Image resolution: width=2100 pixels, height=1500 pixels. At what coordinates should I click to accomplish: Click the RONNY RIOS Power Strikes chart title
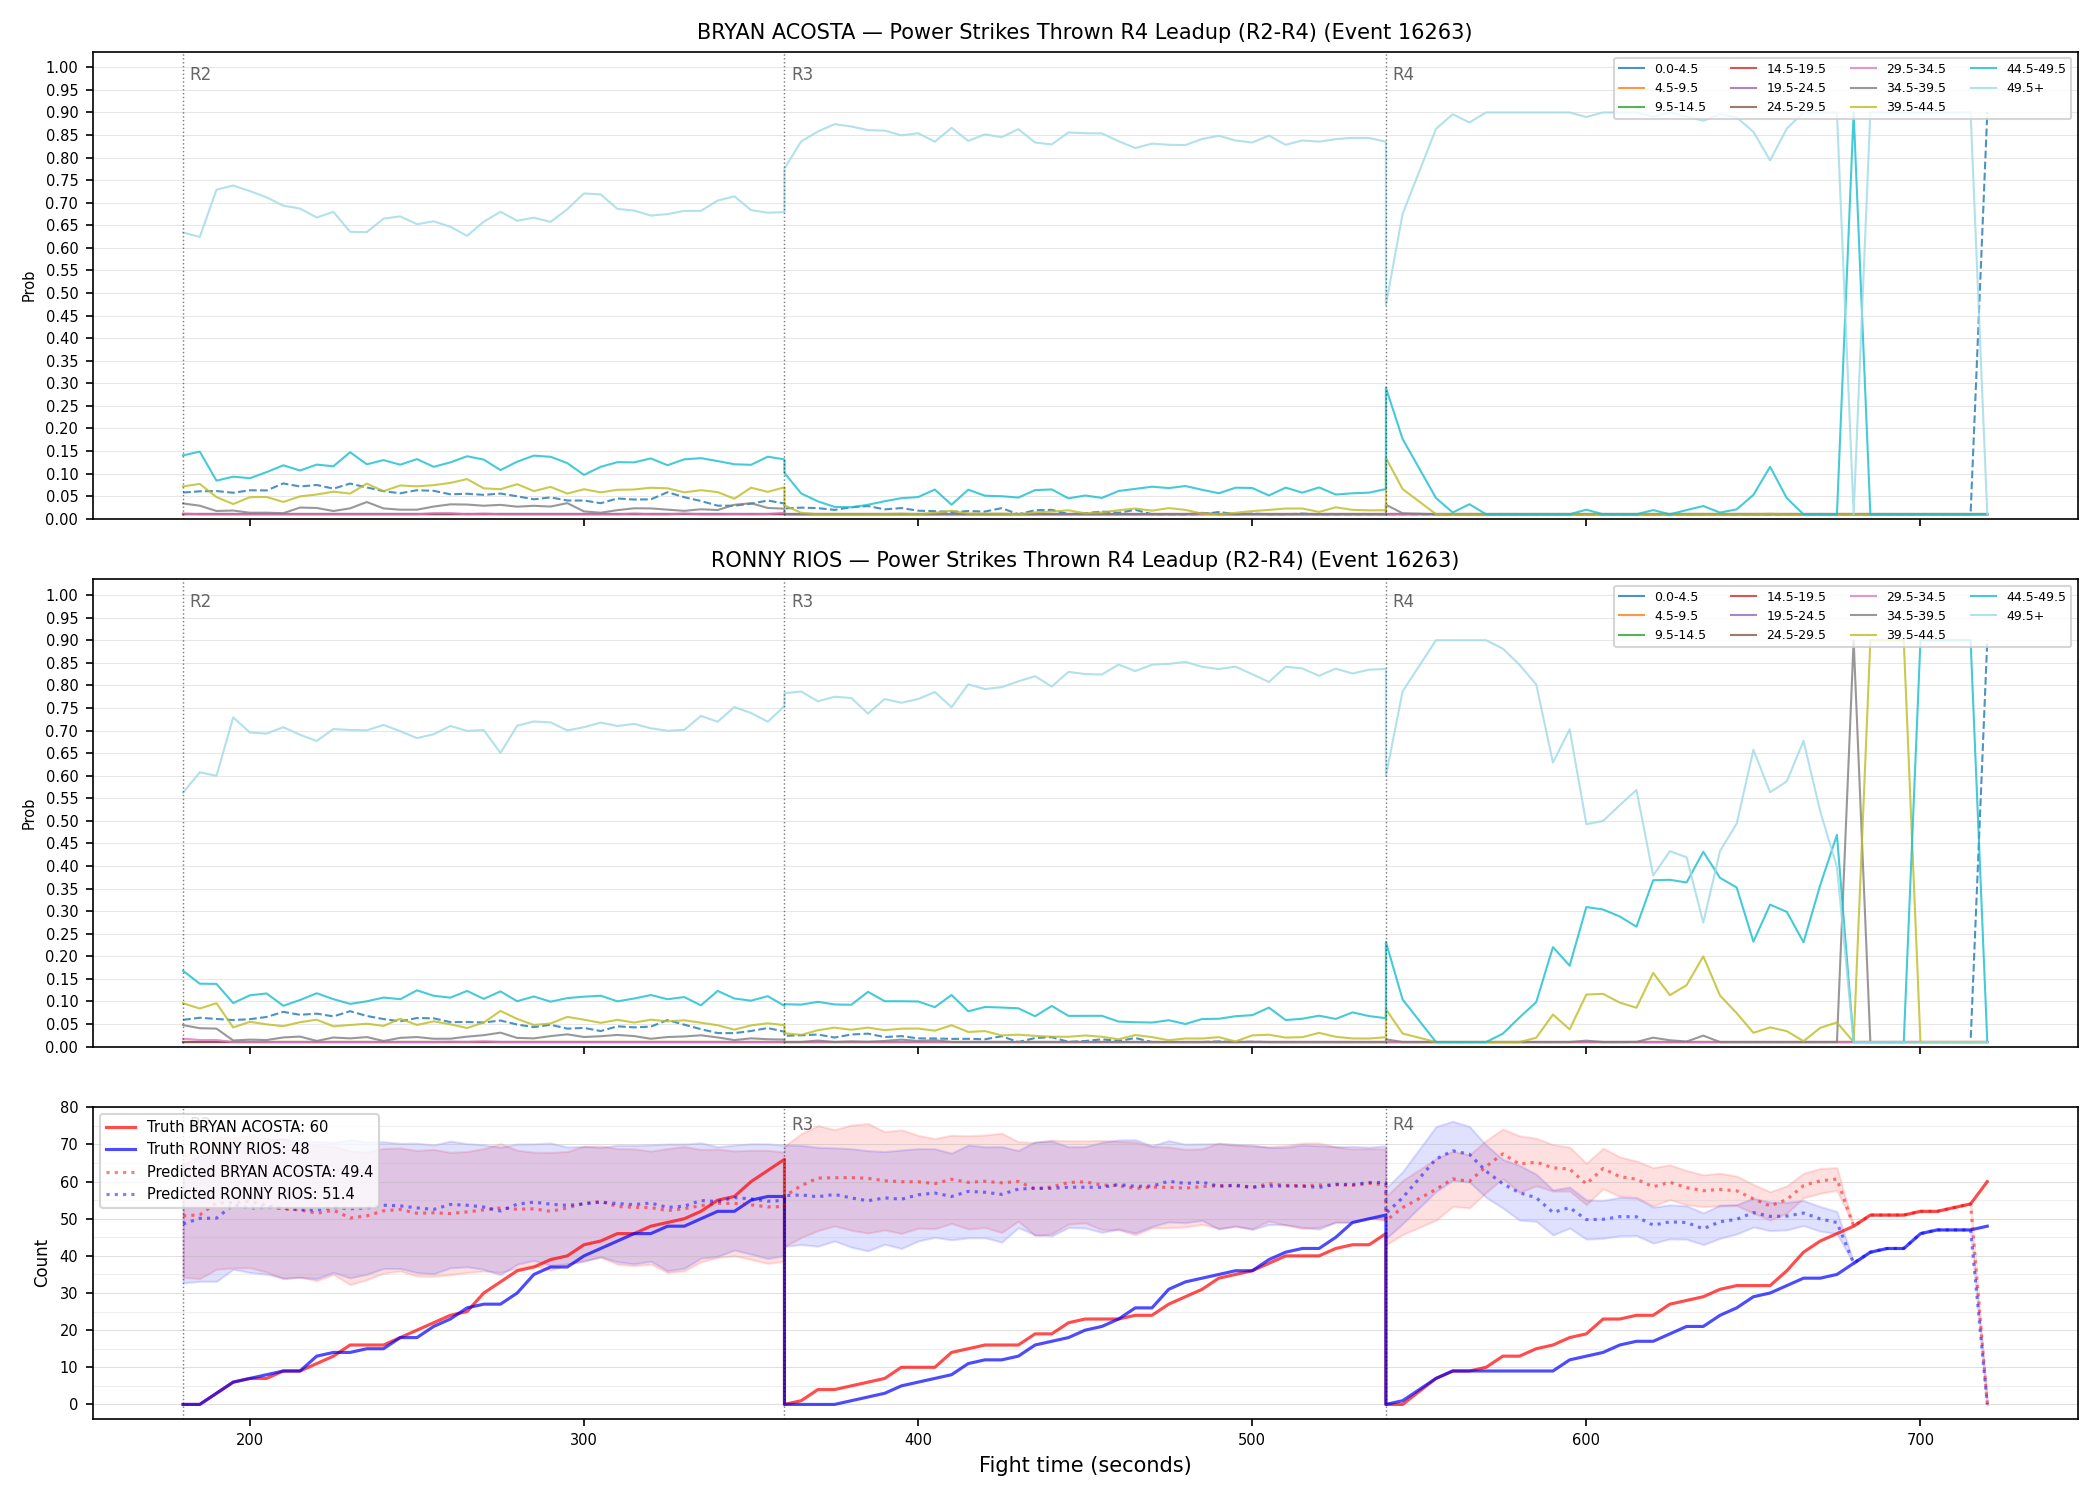point(1084,560)
